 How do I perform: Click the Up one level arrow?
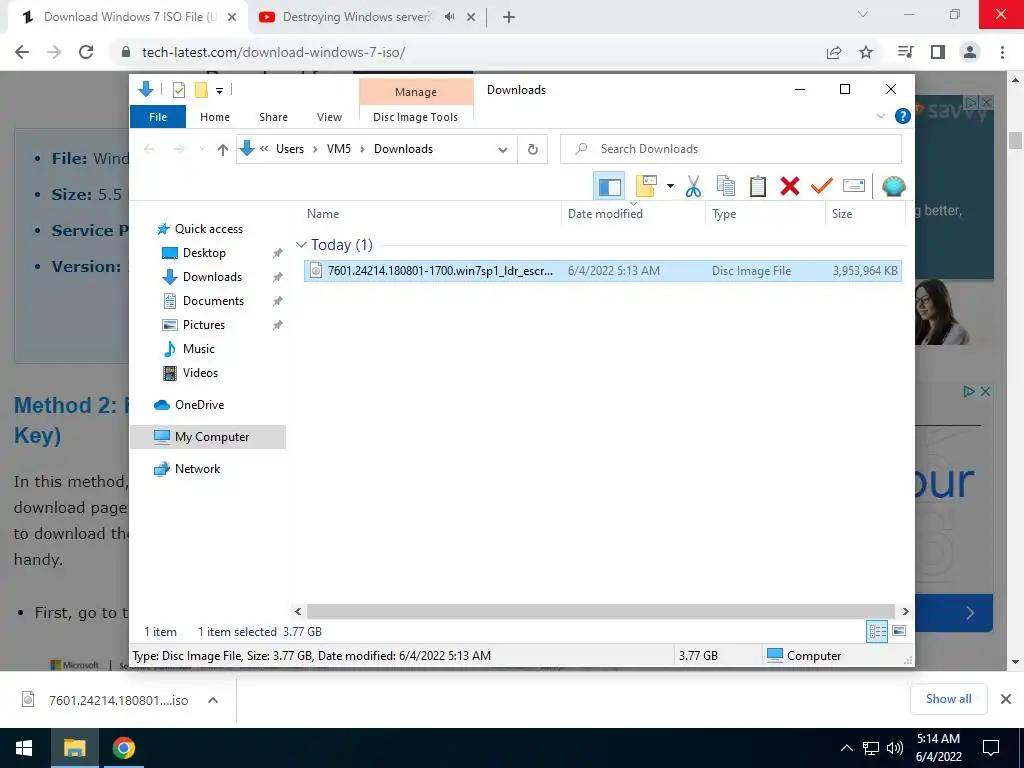pos(223,150)
